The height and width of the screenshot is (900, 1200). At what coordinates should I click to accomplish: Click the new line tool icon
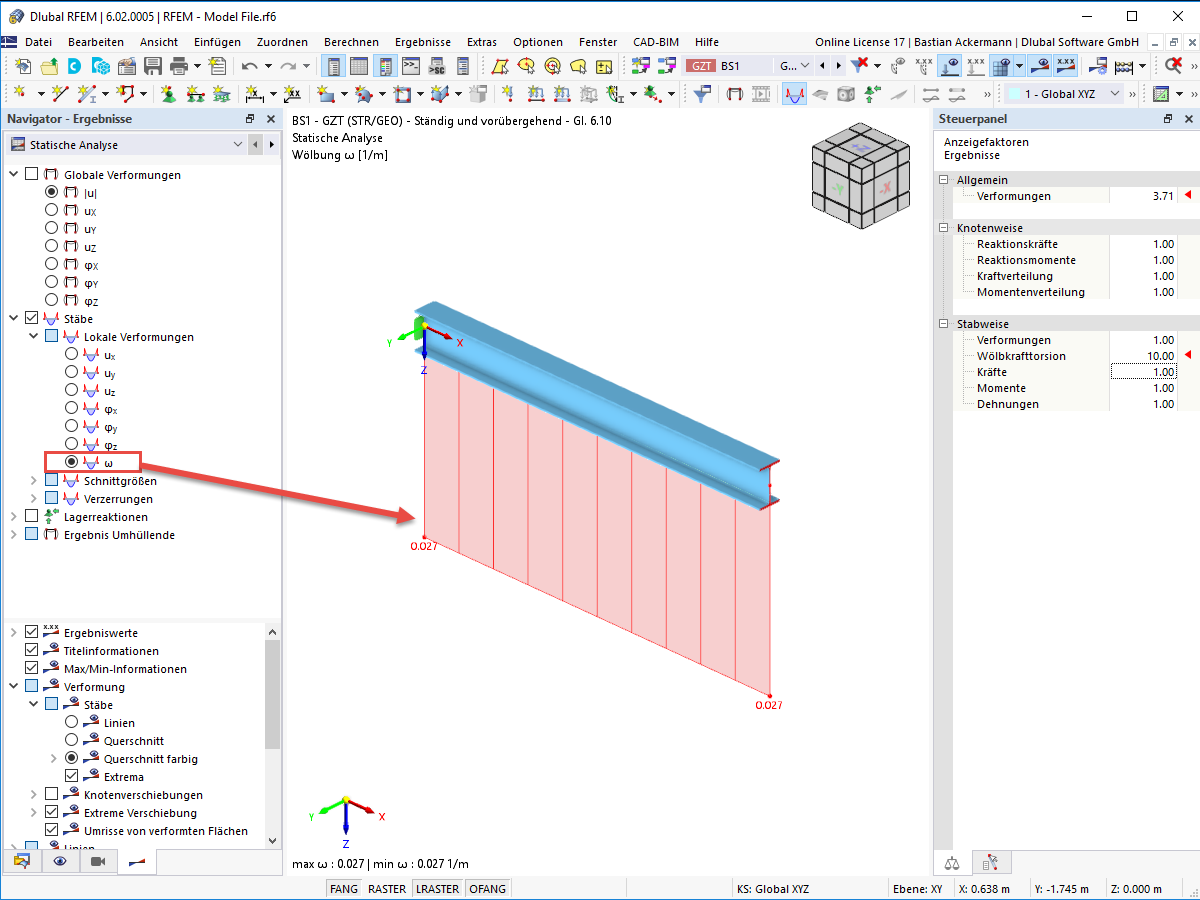(x=60, y=94)
